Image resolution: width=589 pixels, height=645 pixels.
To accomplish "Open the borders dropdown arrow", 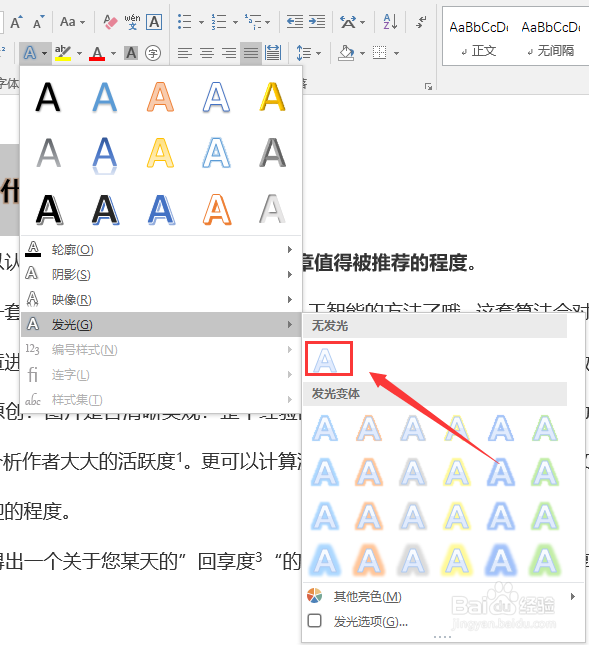I will (x=396, y=53).
